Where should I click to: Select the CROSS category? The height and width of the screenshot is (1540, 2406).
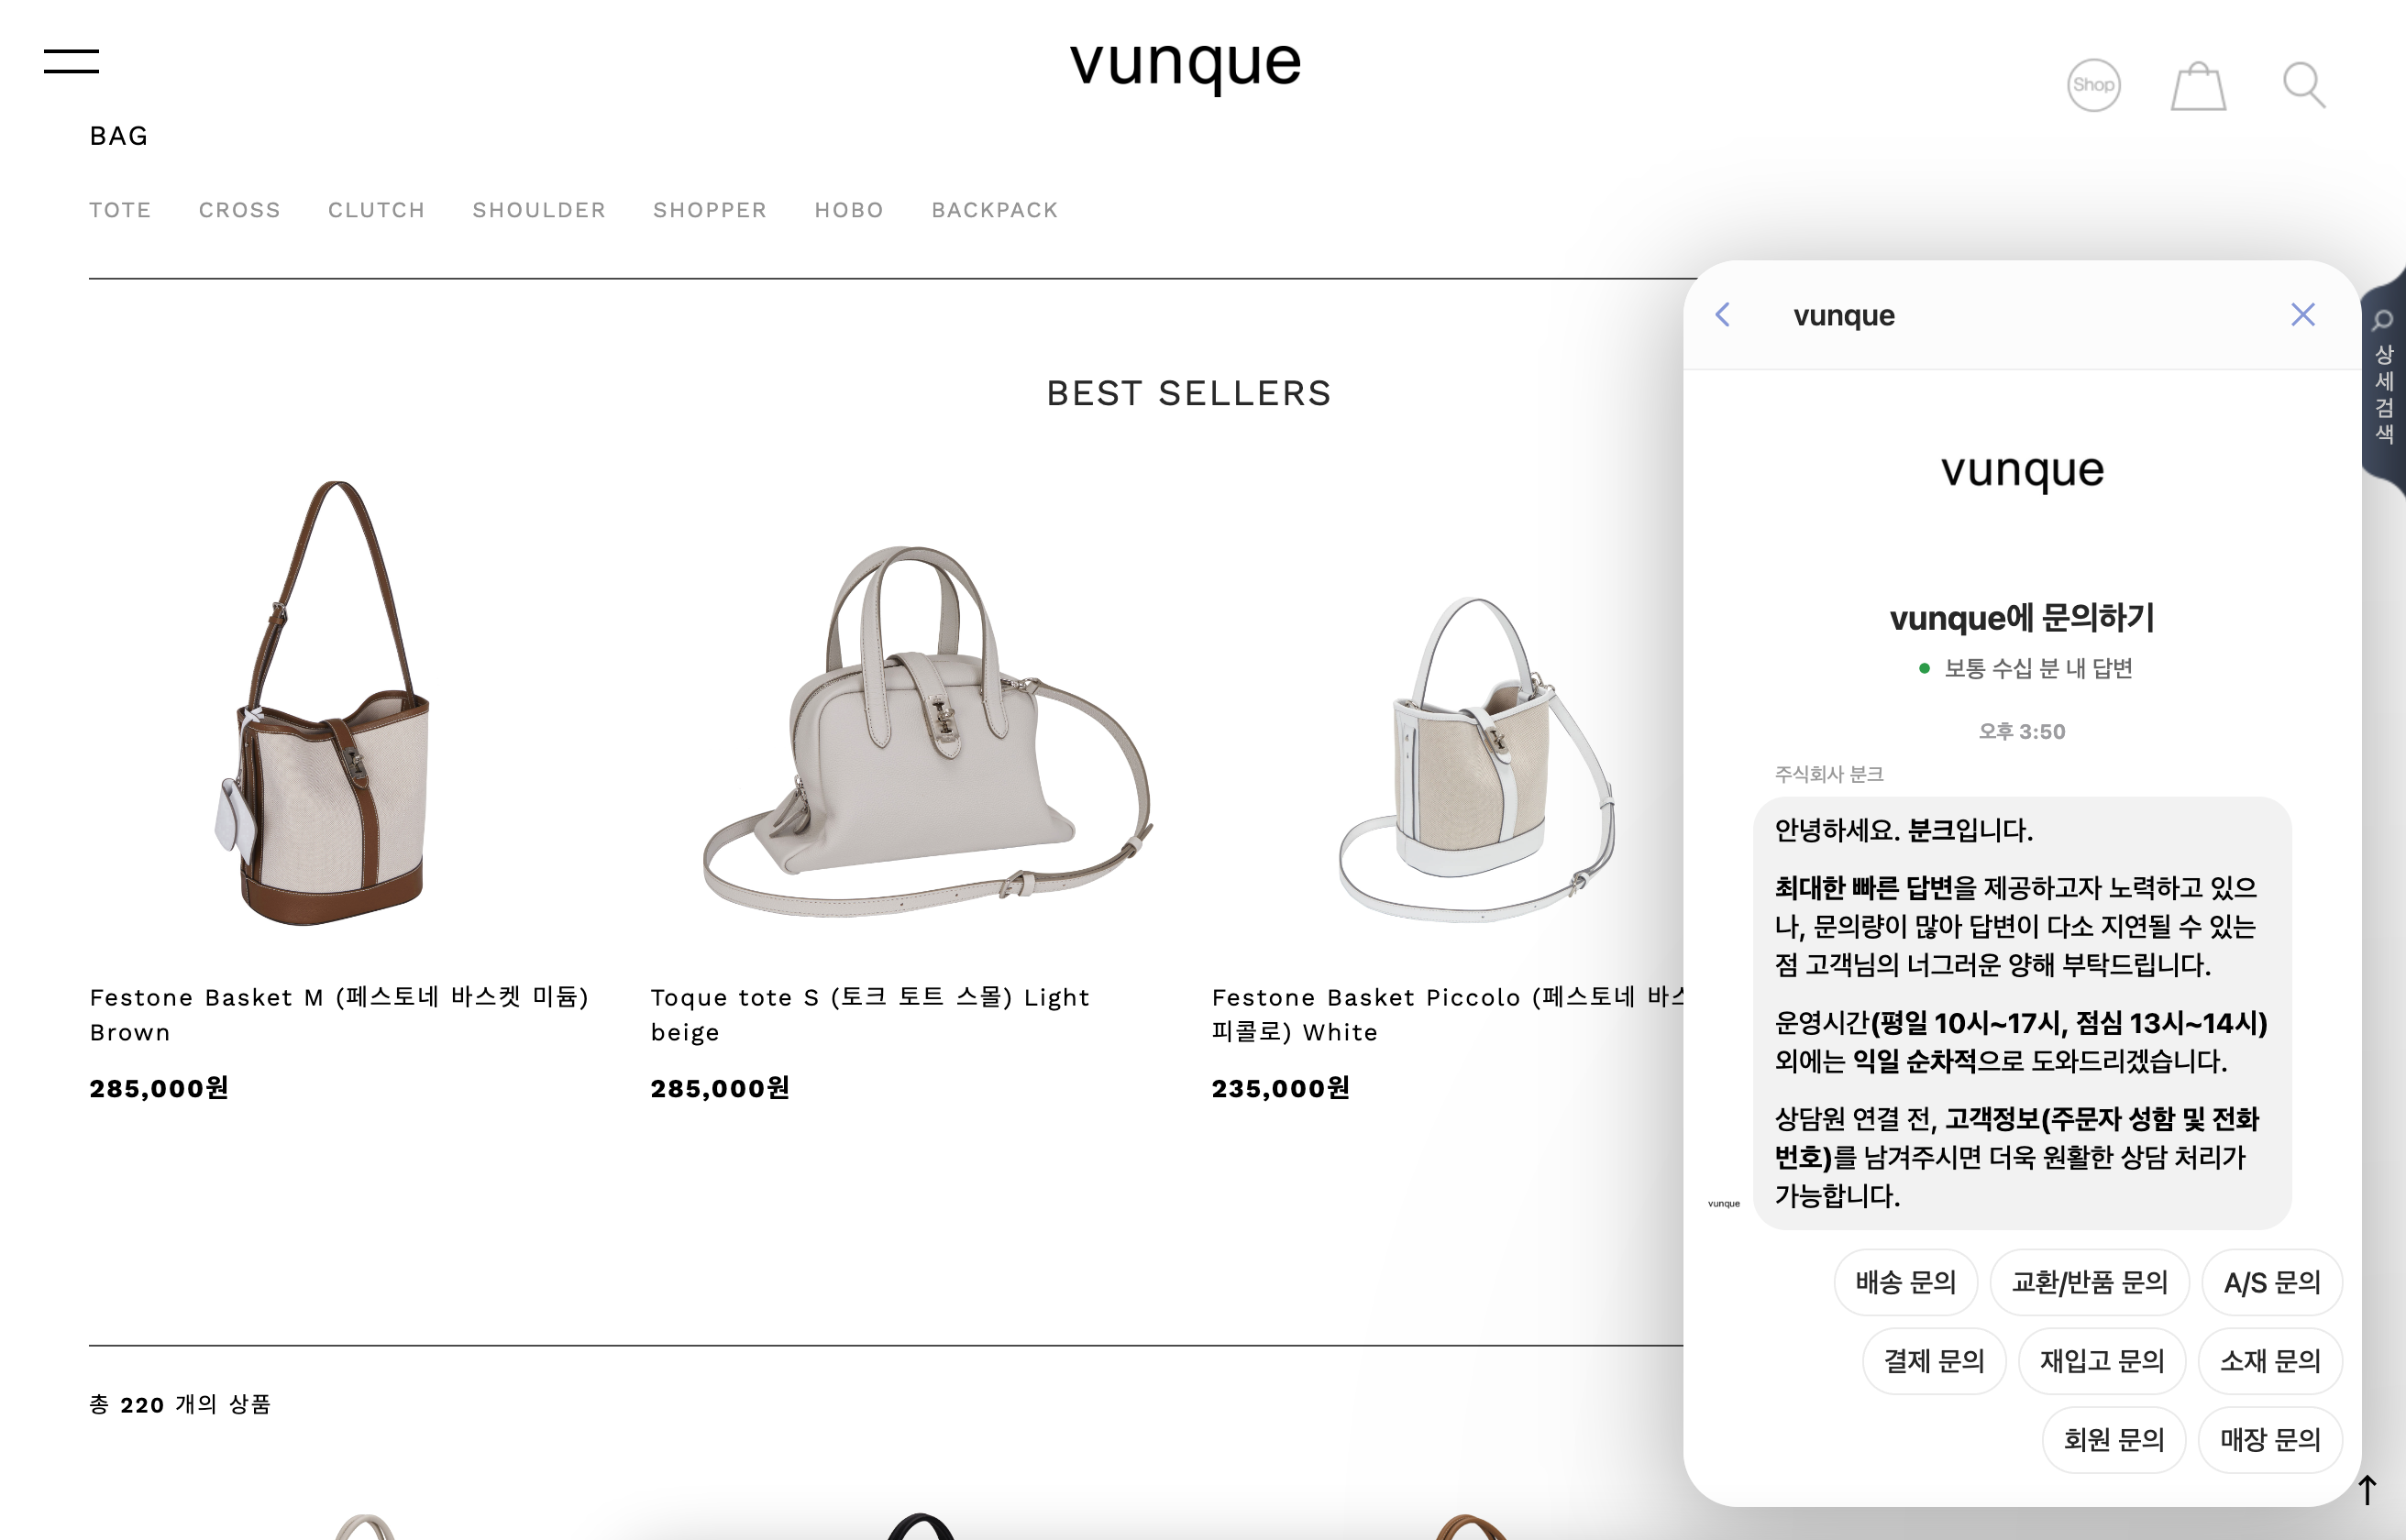[240, 210]
